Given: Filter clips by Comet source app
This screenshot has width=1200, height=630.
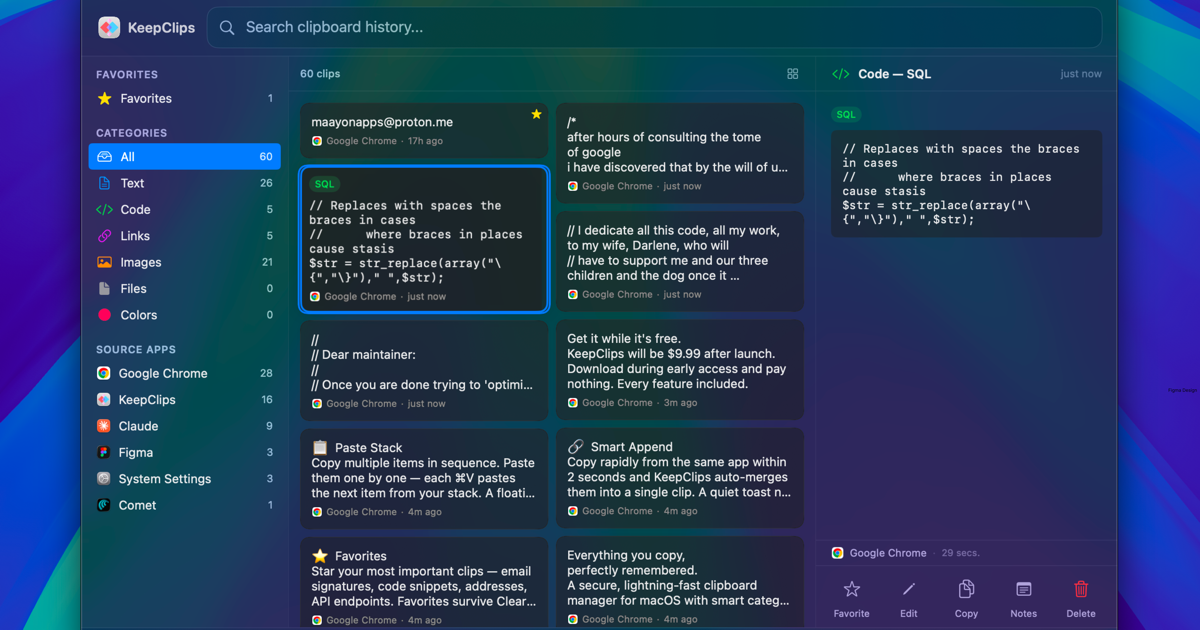Looking at the screenshot, I should point(184,505).
